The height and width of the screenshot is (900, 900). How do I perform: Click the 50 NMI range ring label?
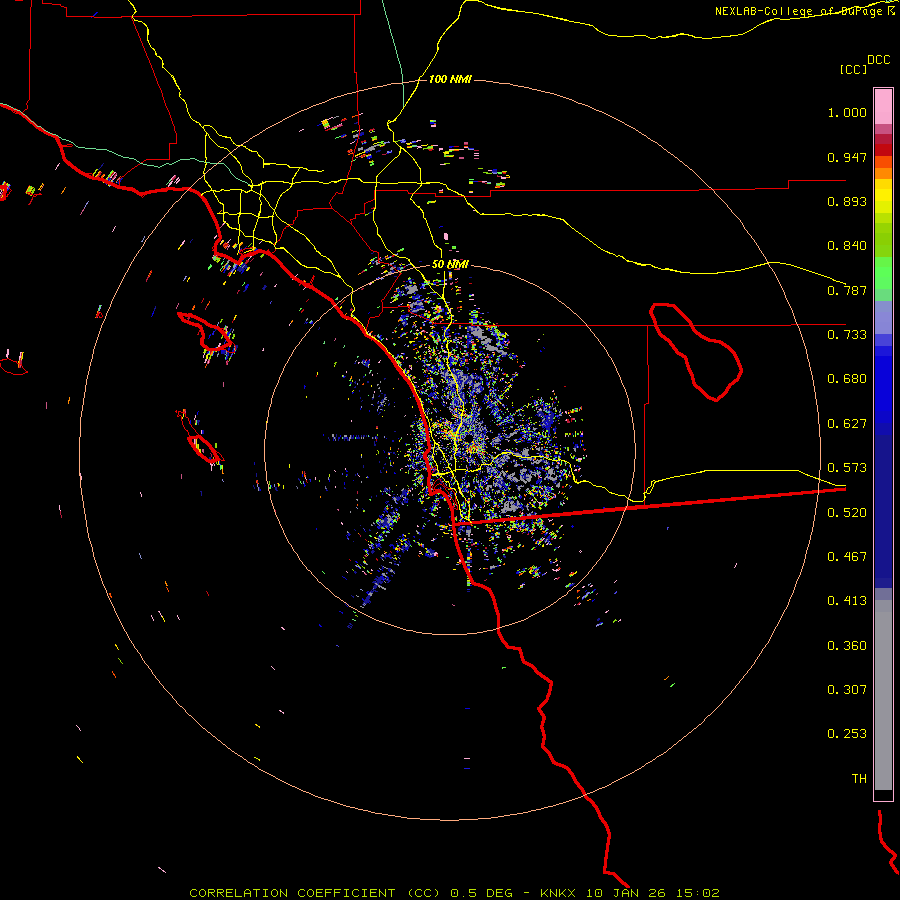coord(450,265)
